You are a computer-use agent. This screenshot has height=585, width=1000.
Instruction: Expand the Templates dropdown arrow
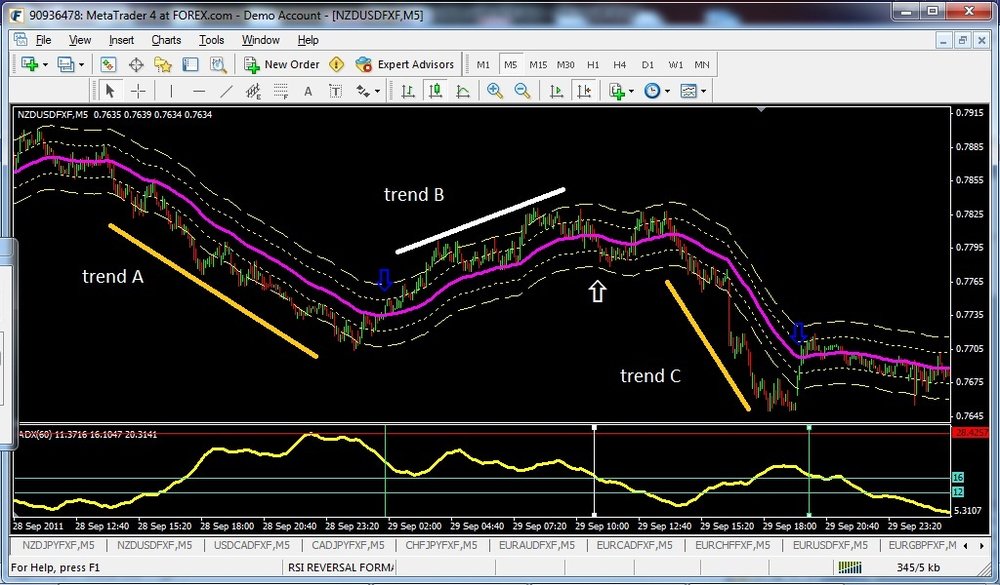pos(703,92)
